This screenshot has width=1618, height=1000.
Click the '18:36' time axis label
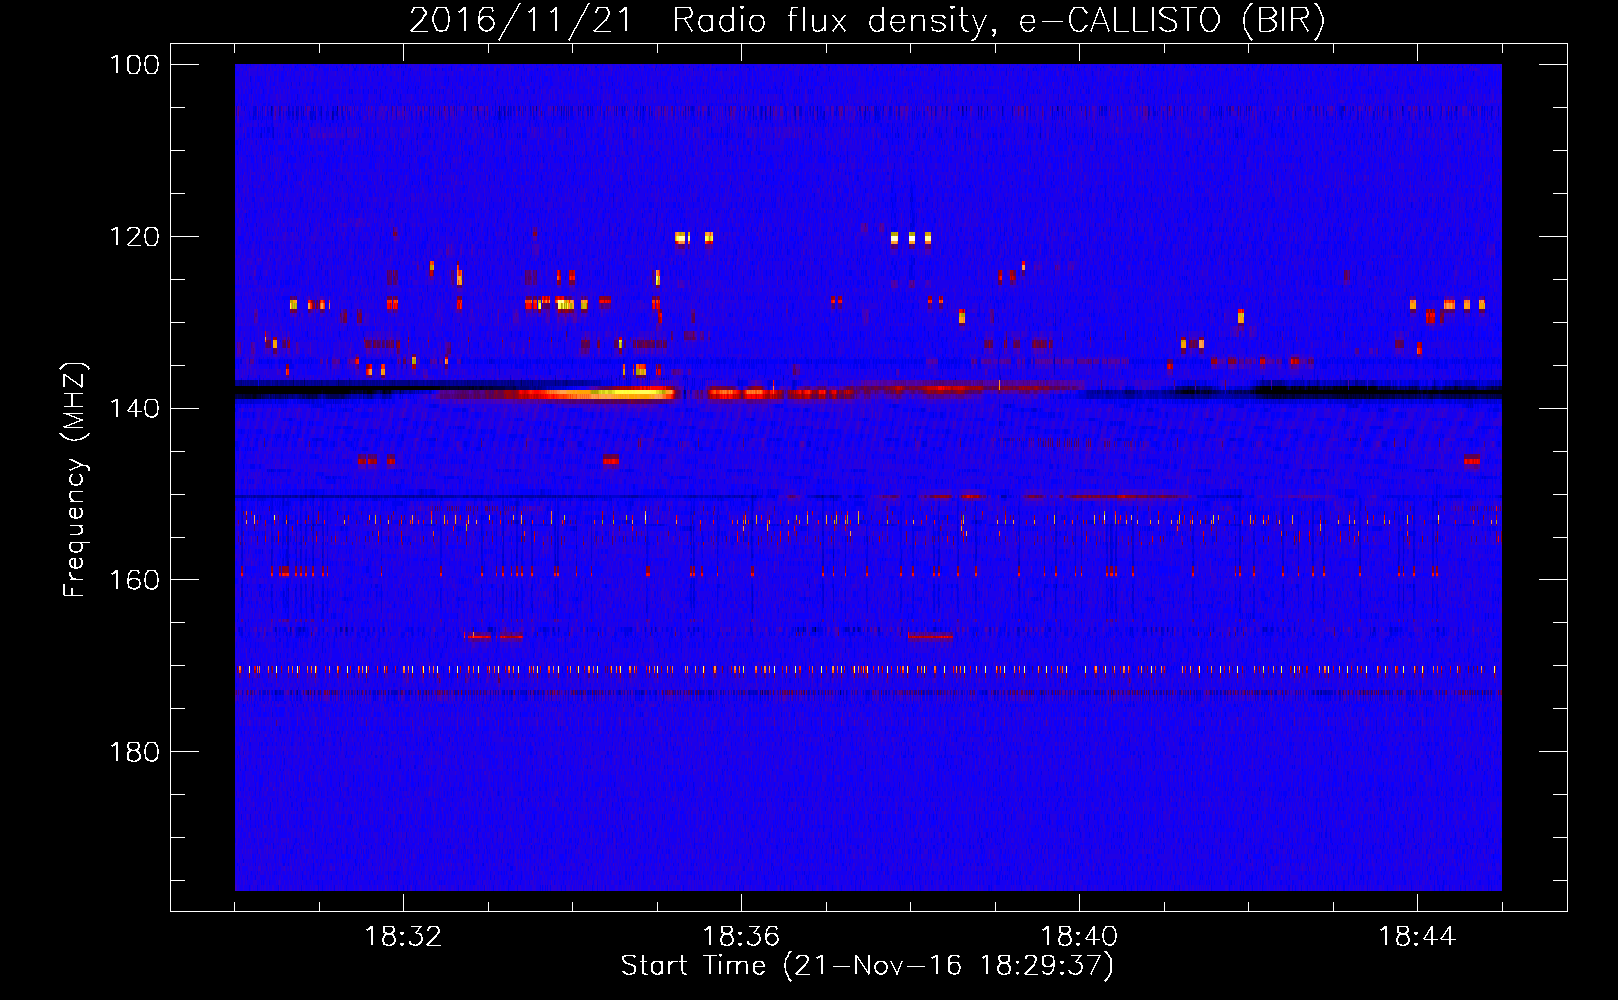tap(741, 937)
